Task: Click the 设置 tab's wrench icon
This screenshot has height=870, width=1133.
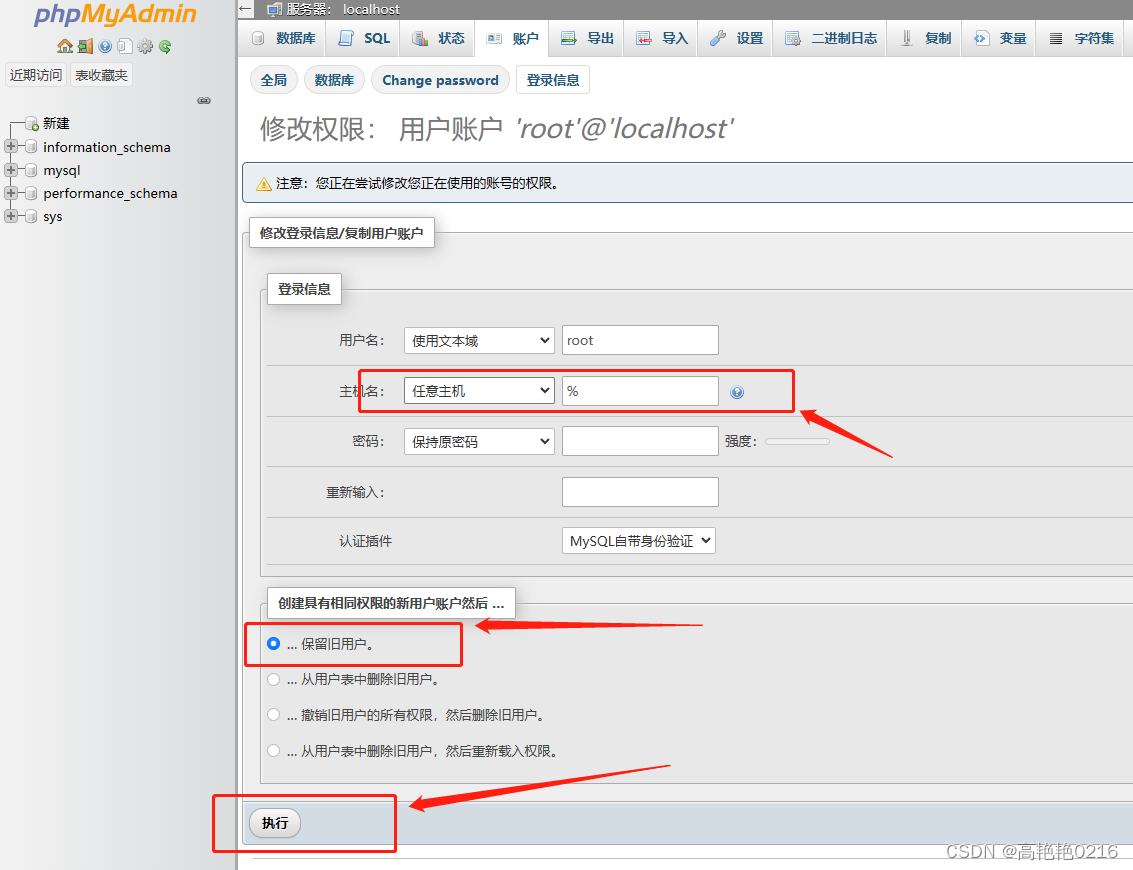Action: point(718,38)
